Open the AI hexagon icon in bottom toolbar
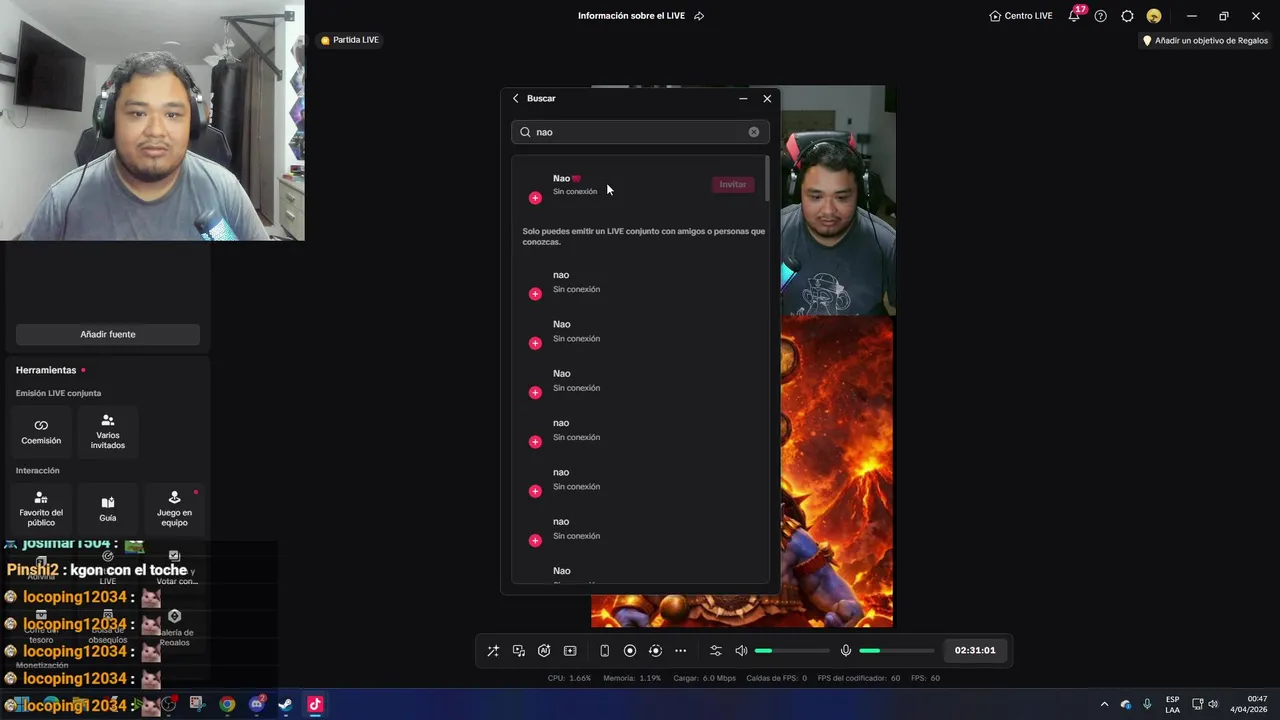 pyautogui.click(x=544, y=651)
